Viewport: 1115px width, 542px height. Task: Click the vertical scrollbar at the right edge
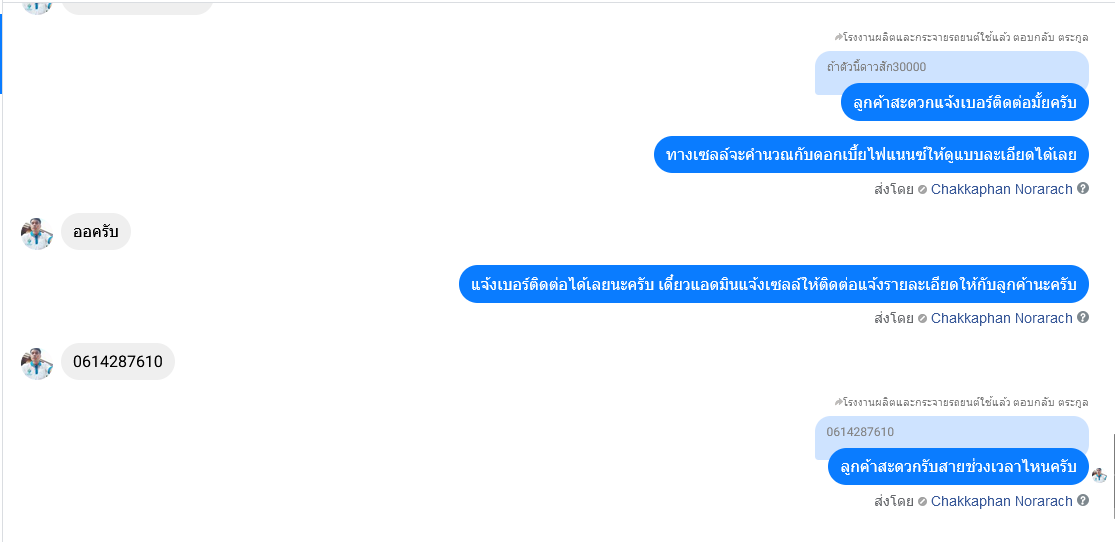(1114, 475)
